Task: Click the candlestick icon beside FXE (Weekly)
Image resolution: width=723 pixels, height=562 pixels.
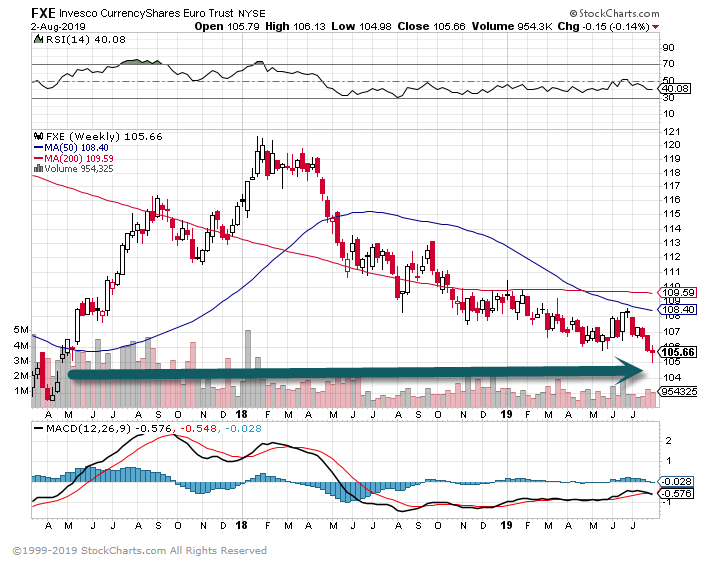Action: pyautogui.click(x=38, y=136)
